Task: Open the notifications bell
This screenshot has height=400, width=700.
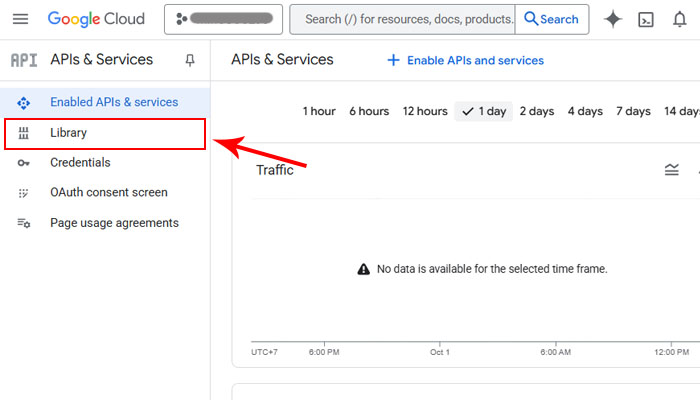Action: (680, 19)
